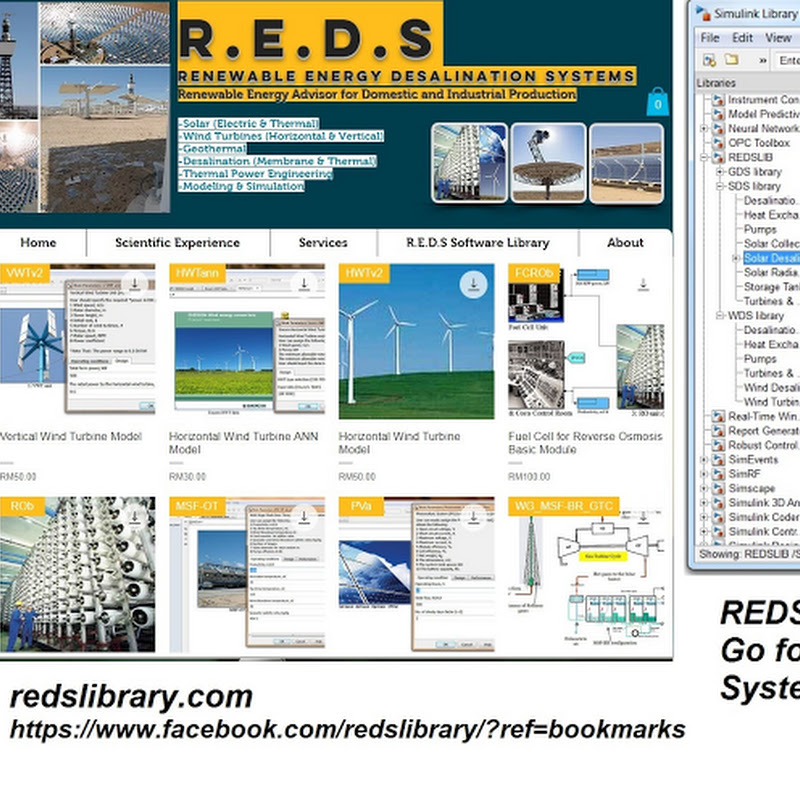Click download icon on MSF-OT card
The width and height of the screenshot is (800, 800).
point(304,517)
